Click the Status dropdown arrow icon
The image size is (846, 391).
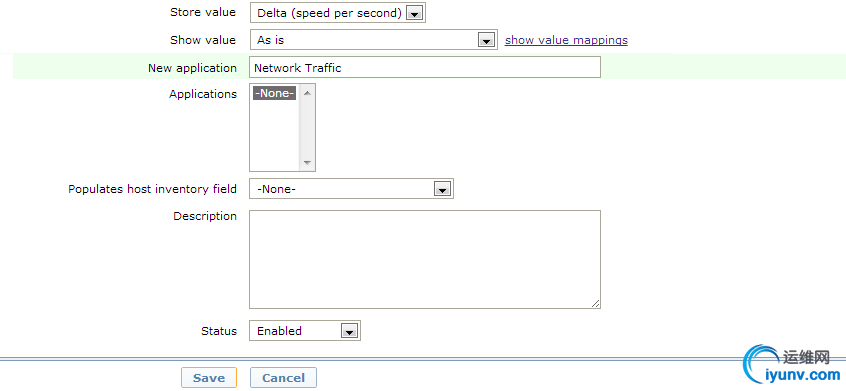(x=349, y=331)
